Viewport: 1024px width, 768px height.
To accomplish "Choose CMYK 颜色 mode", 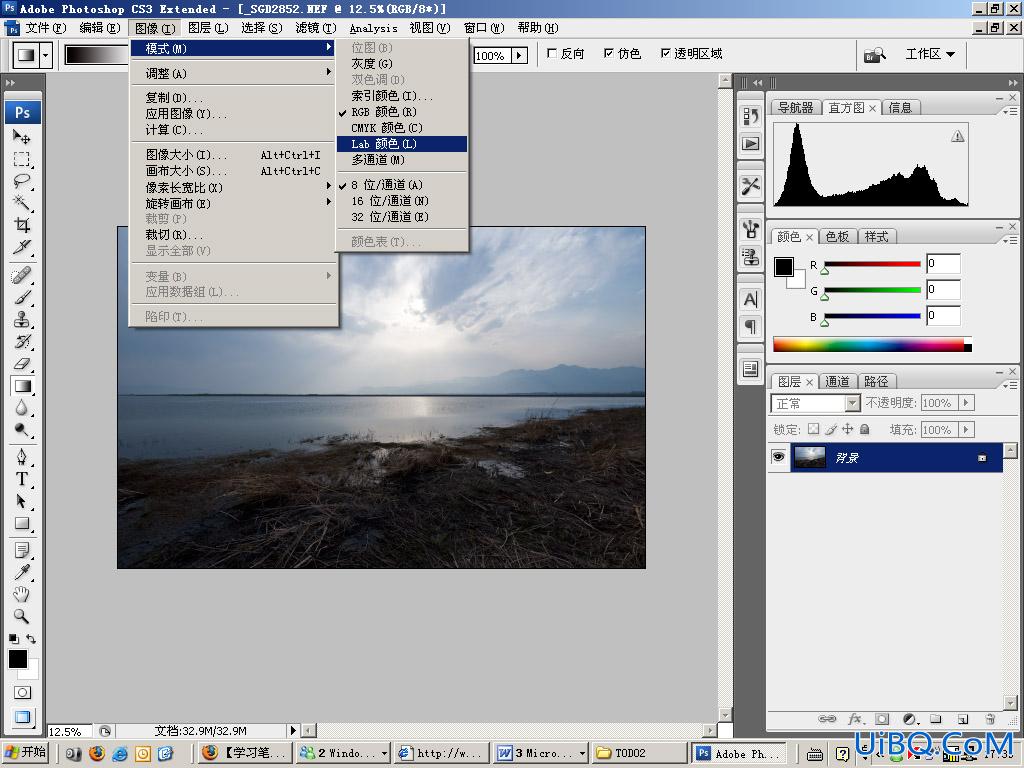I will (x=402, y=128).
